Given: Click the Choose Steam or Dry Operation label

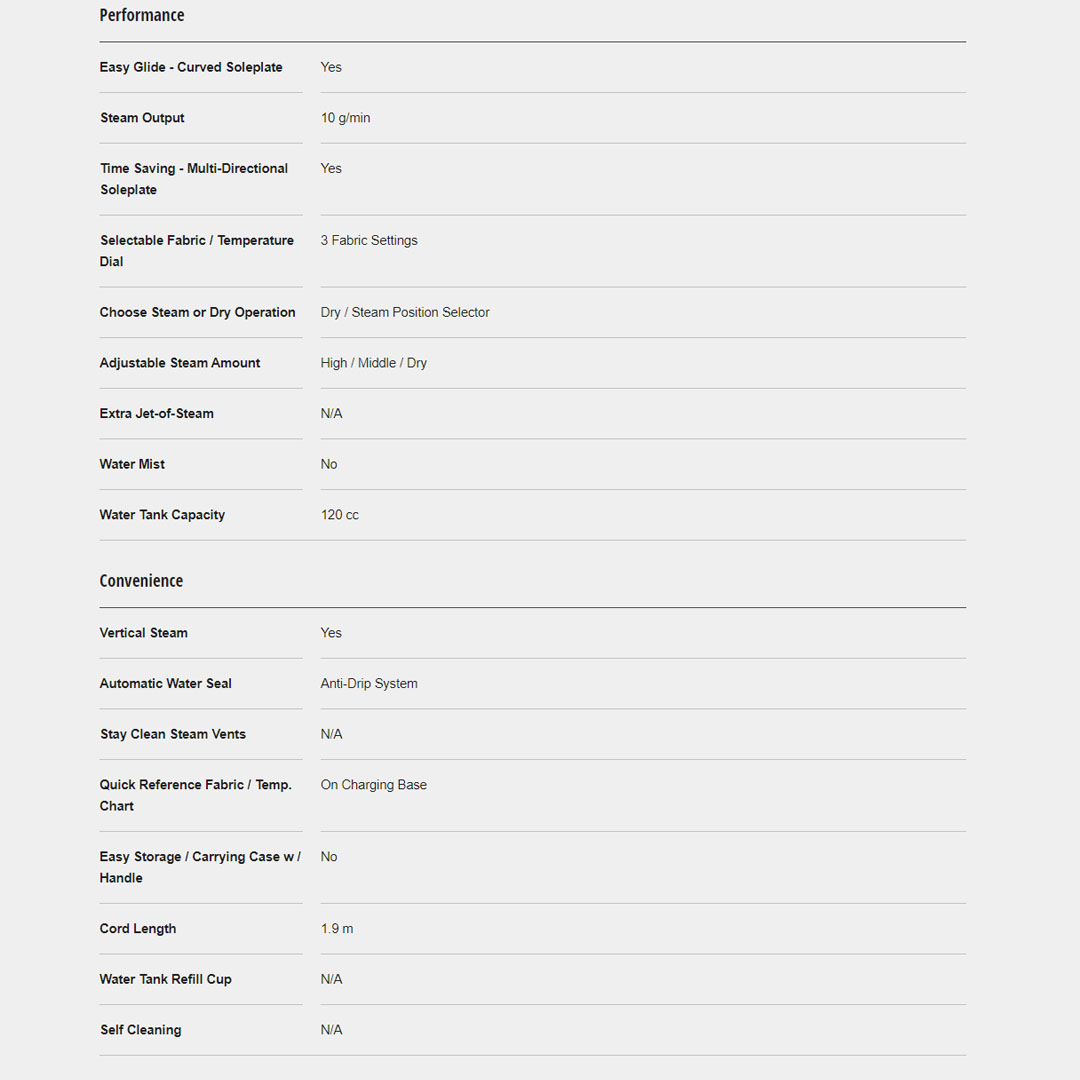Looking at the screenshot, I should pyautogui.click(x=197, y=312).
